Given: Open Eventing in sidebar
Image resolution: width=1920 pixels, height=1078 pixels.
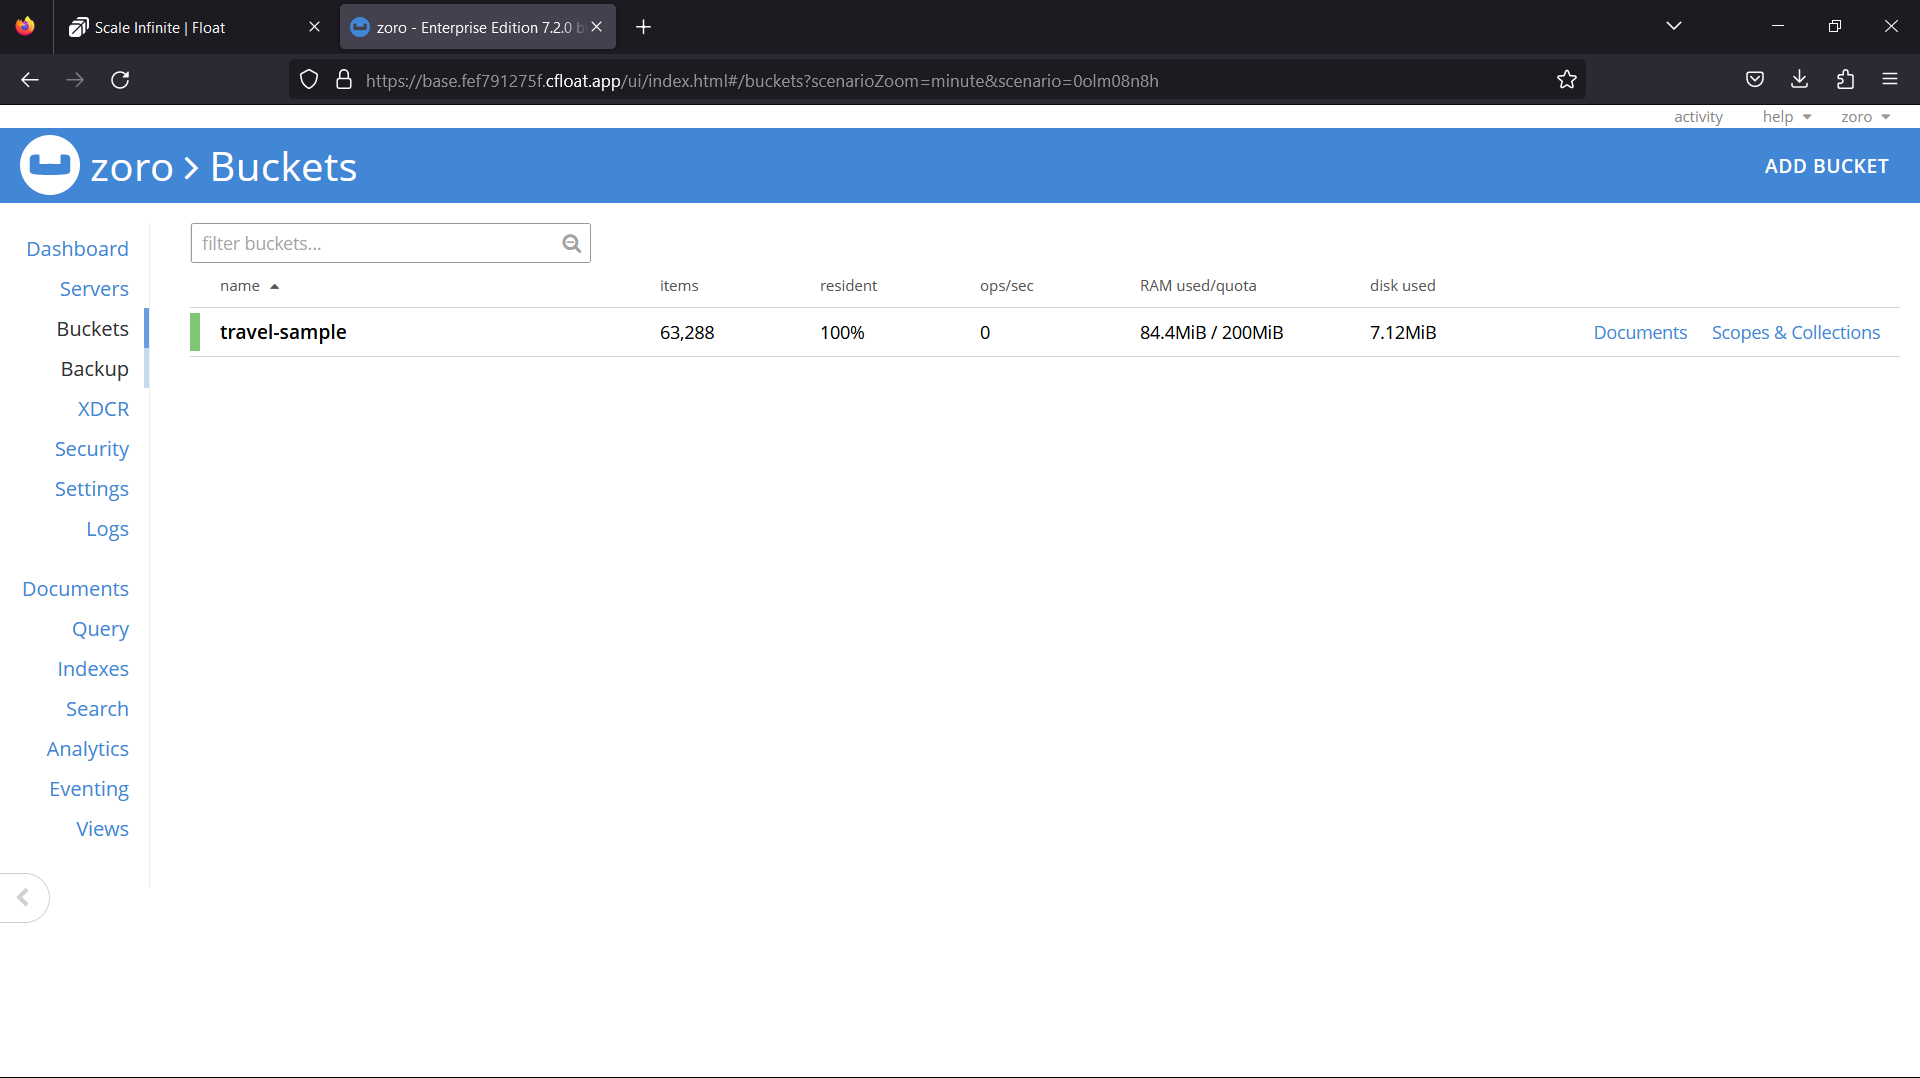Looking at the screenshot, I should pos(89,789).
